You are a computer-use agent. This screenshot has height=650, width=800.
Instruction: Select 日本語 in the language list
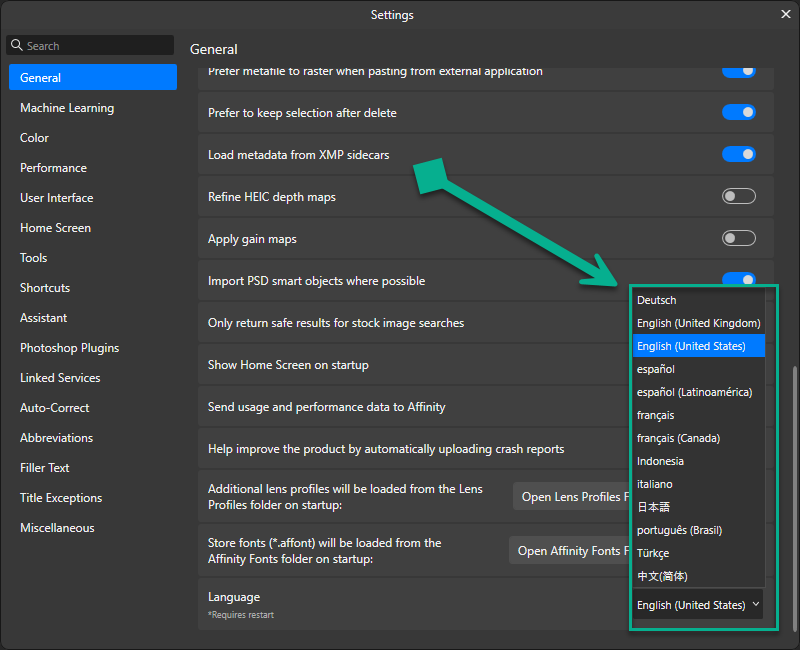[x=653, y=507]
